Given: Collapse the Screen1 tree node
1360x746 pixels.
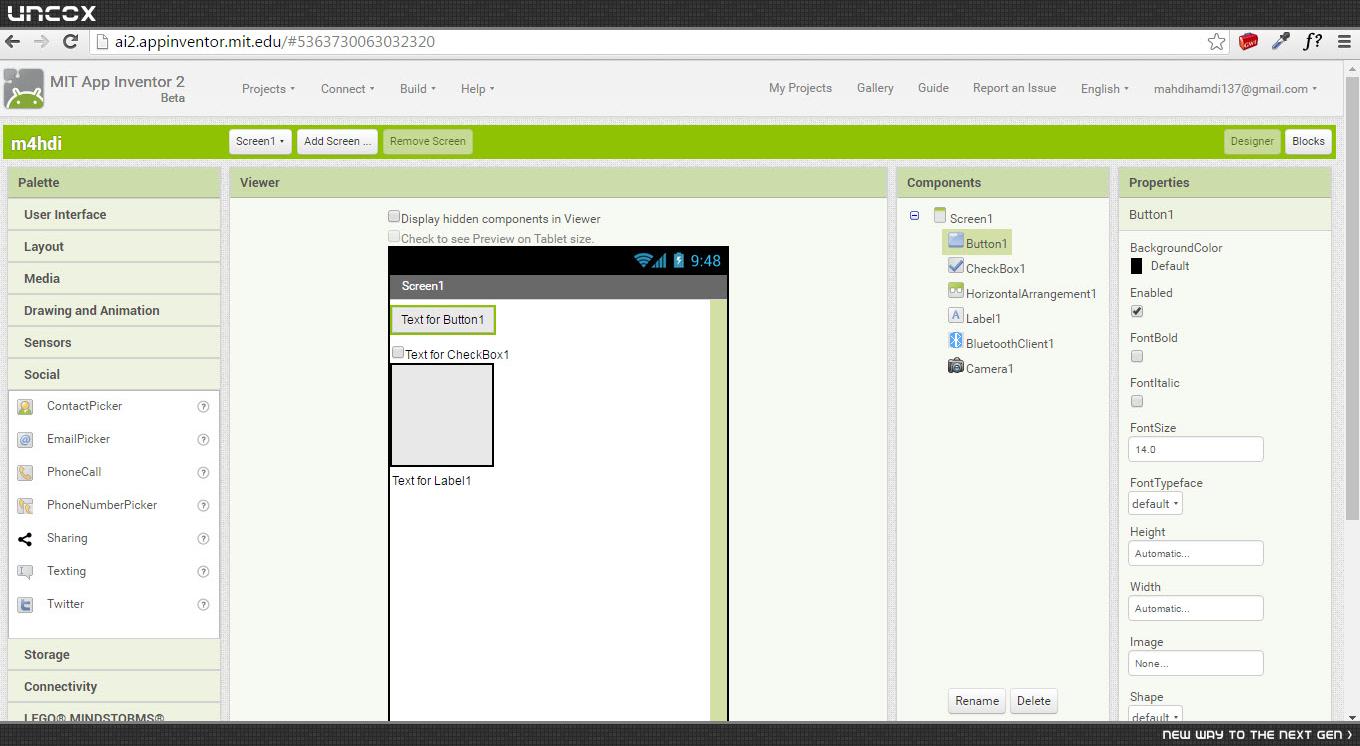Looking at the screenshot, I should 914,216.
